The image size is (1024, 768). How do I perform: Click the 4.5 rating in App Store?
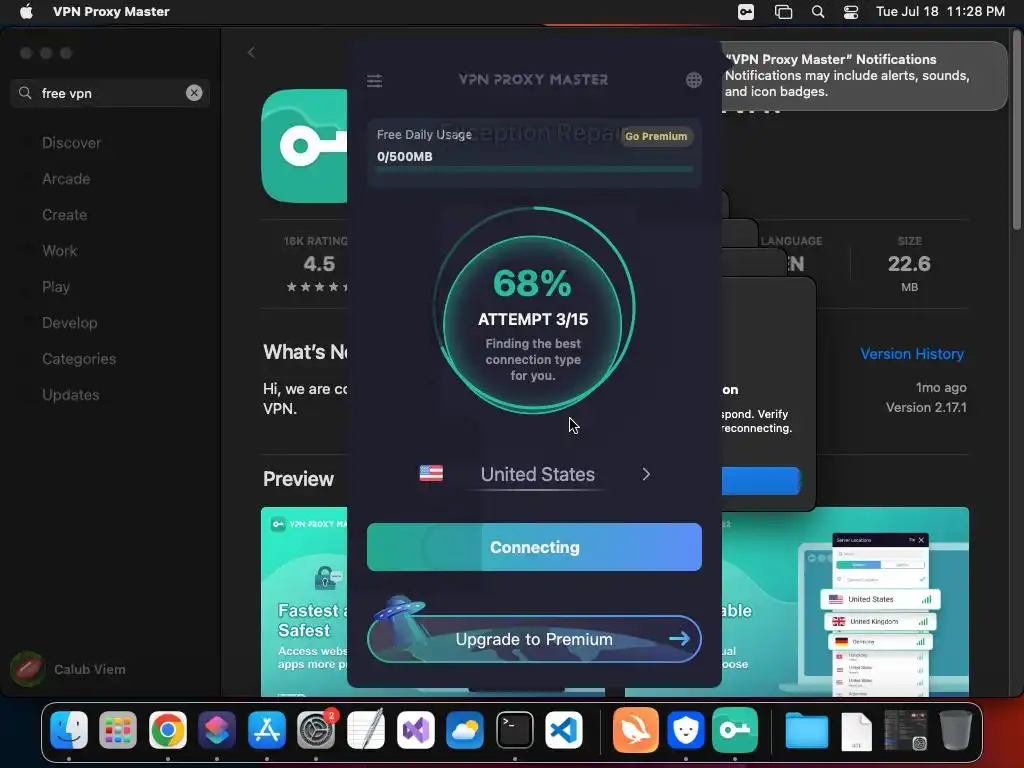(319, 264)
